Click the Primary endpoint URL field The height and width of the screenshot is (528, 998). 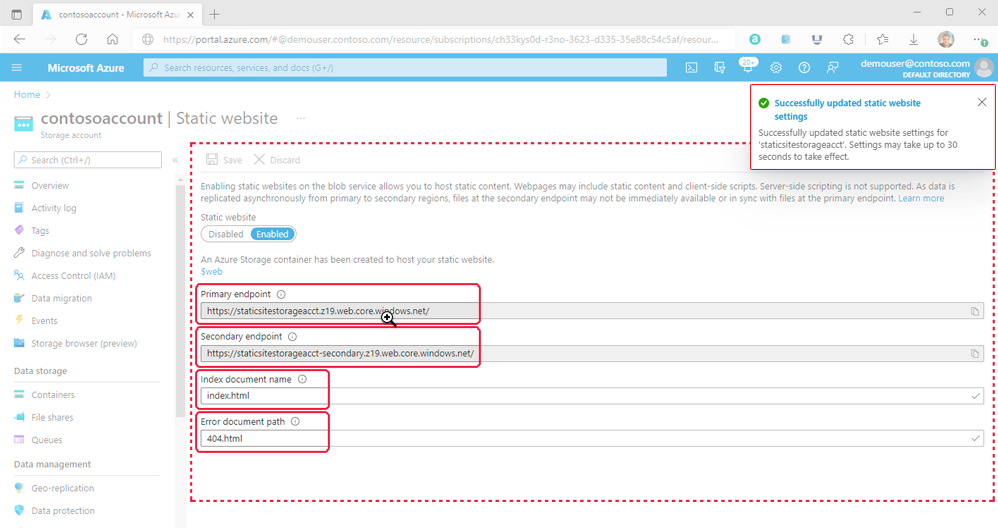pos(592,311)
